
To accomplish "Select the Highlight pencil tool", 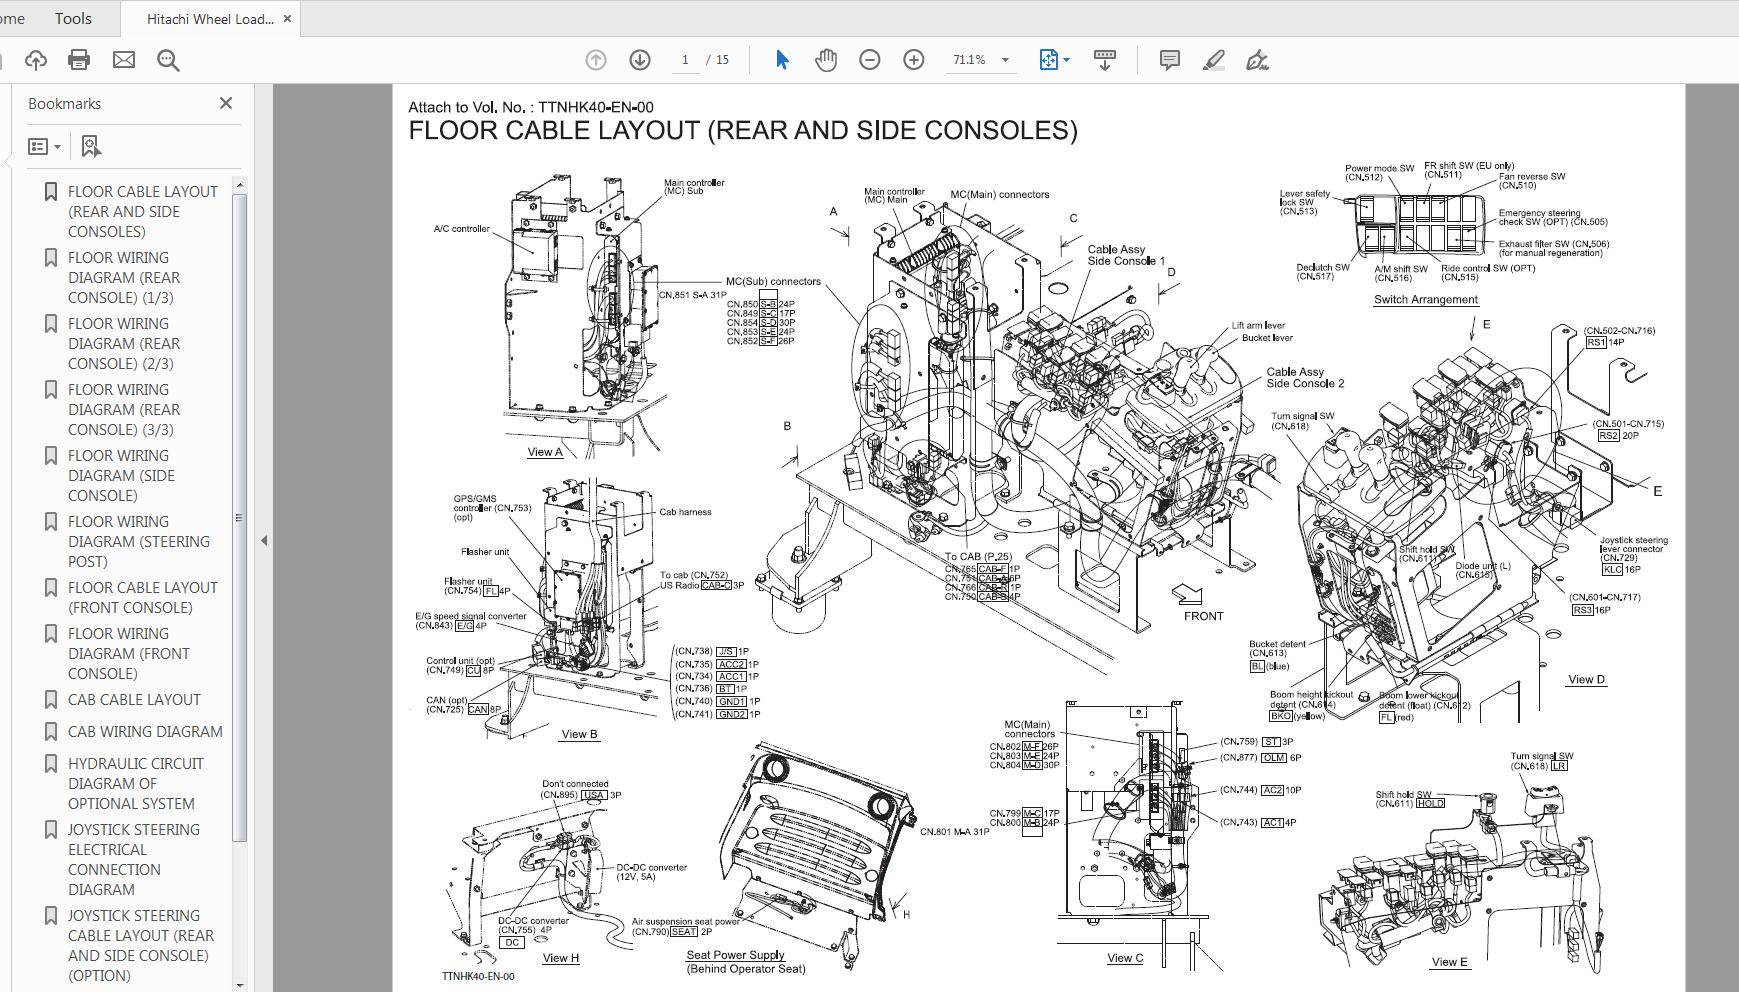I will pos(1213,59).
